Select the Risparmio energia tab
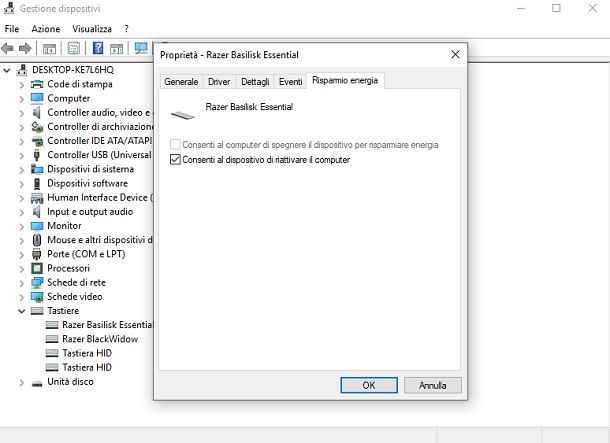Screen dimensions: 610x443 click(345, 81)
